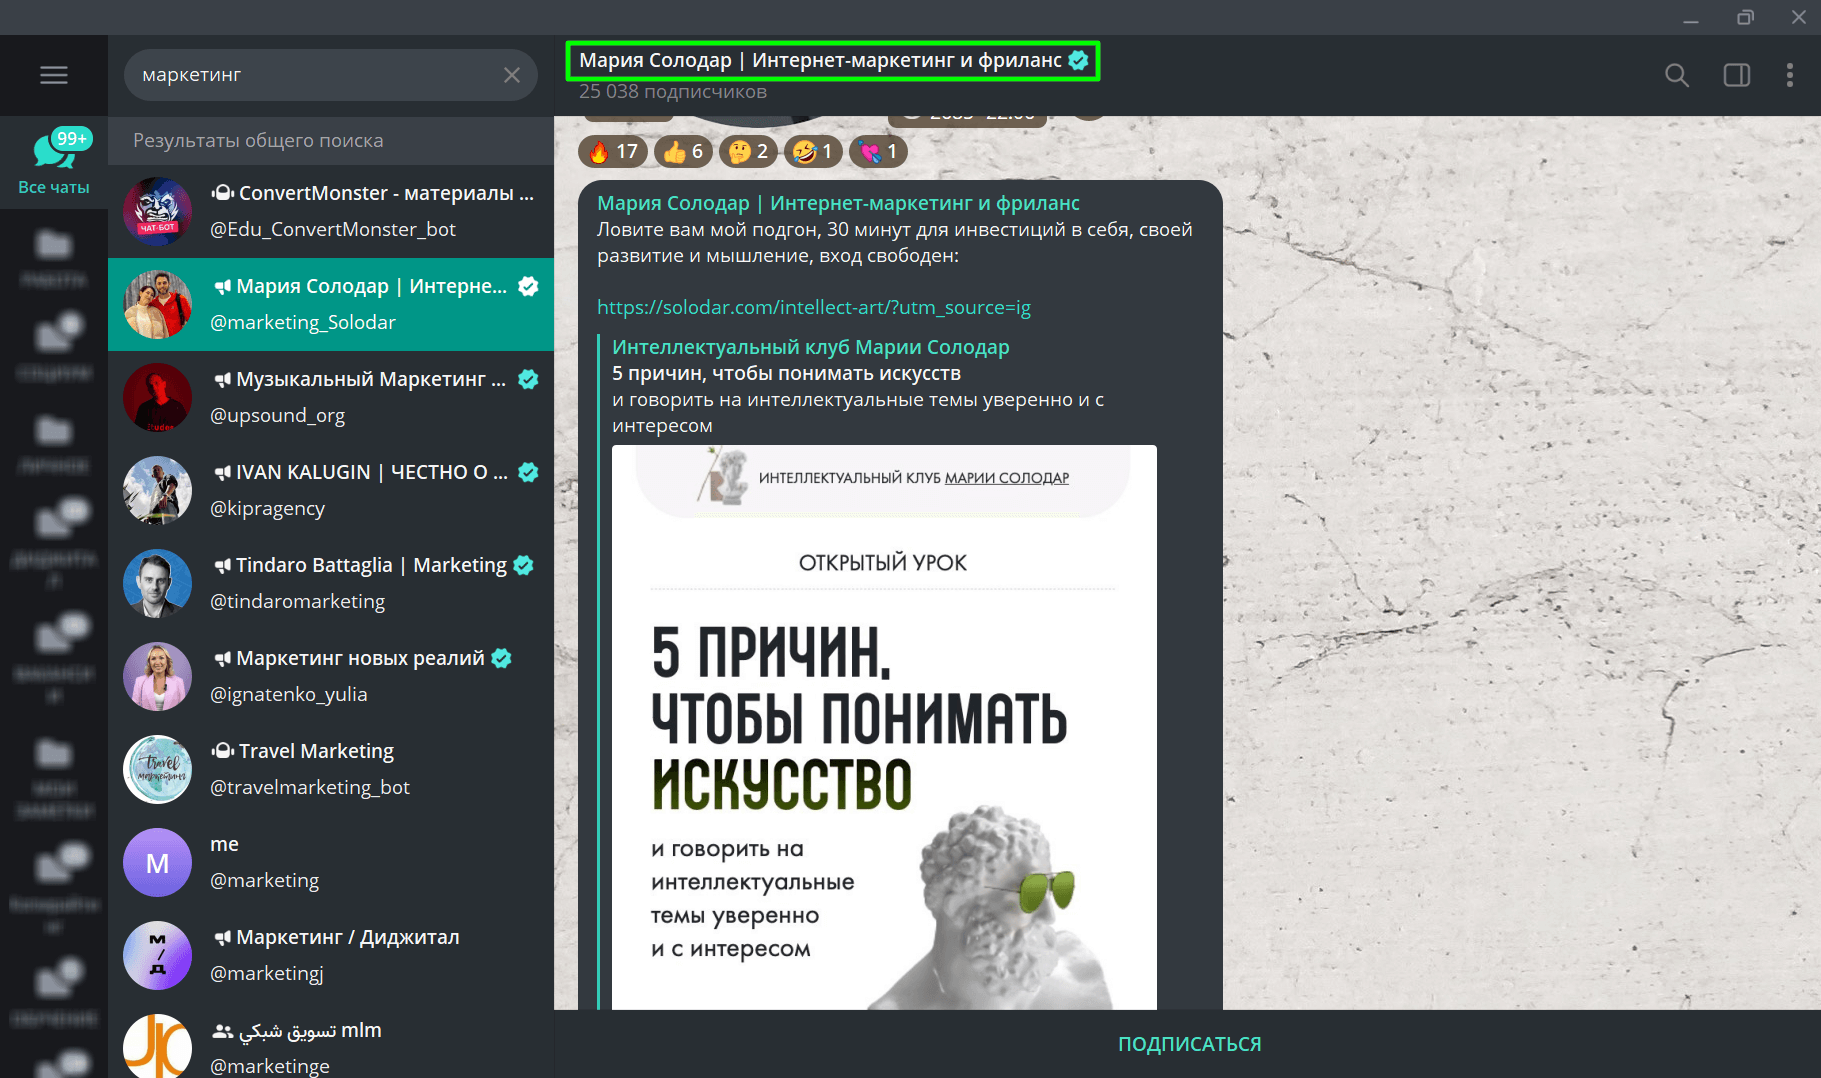Click the laughing emoji reaction
The width and height of the screenshot is (1821, 1078).
click(x=813, y=151)
